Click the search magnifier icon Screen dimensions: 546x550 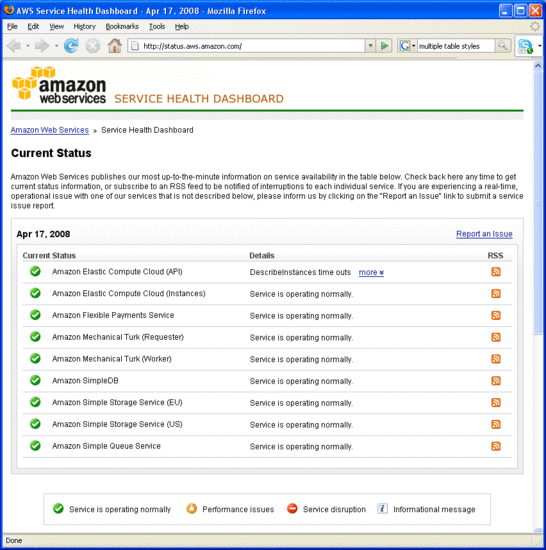click(x=503, y=46)
